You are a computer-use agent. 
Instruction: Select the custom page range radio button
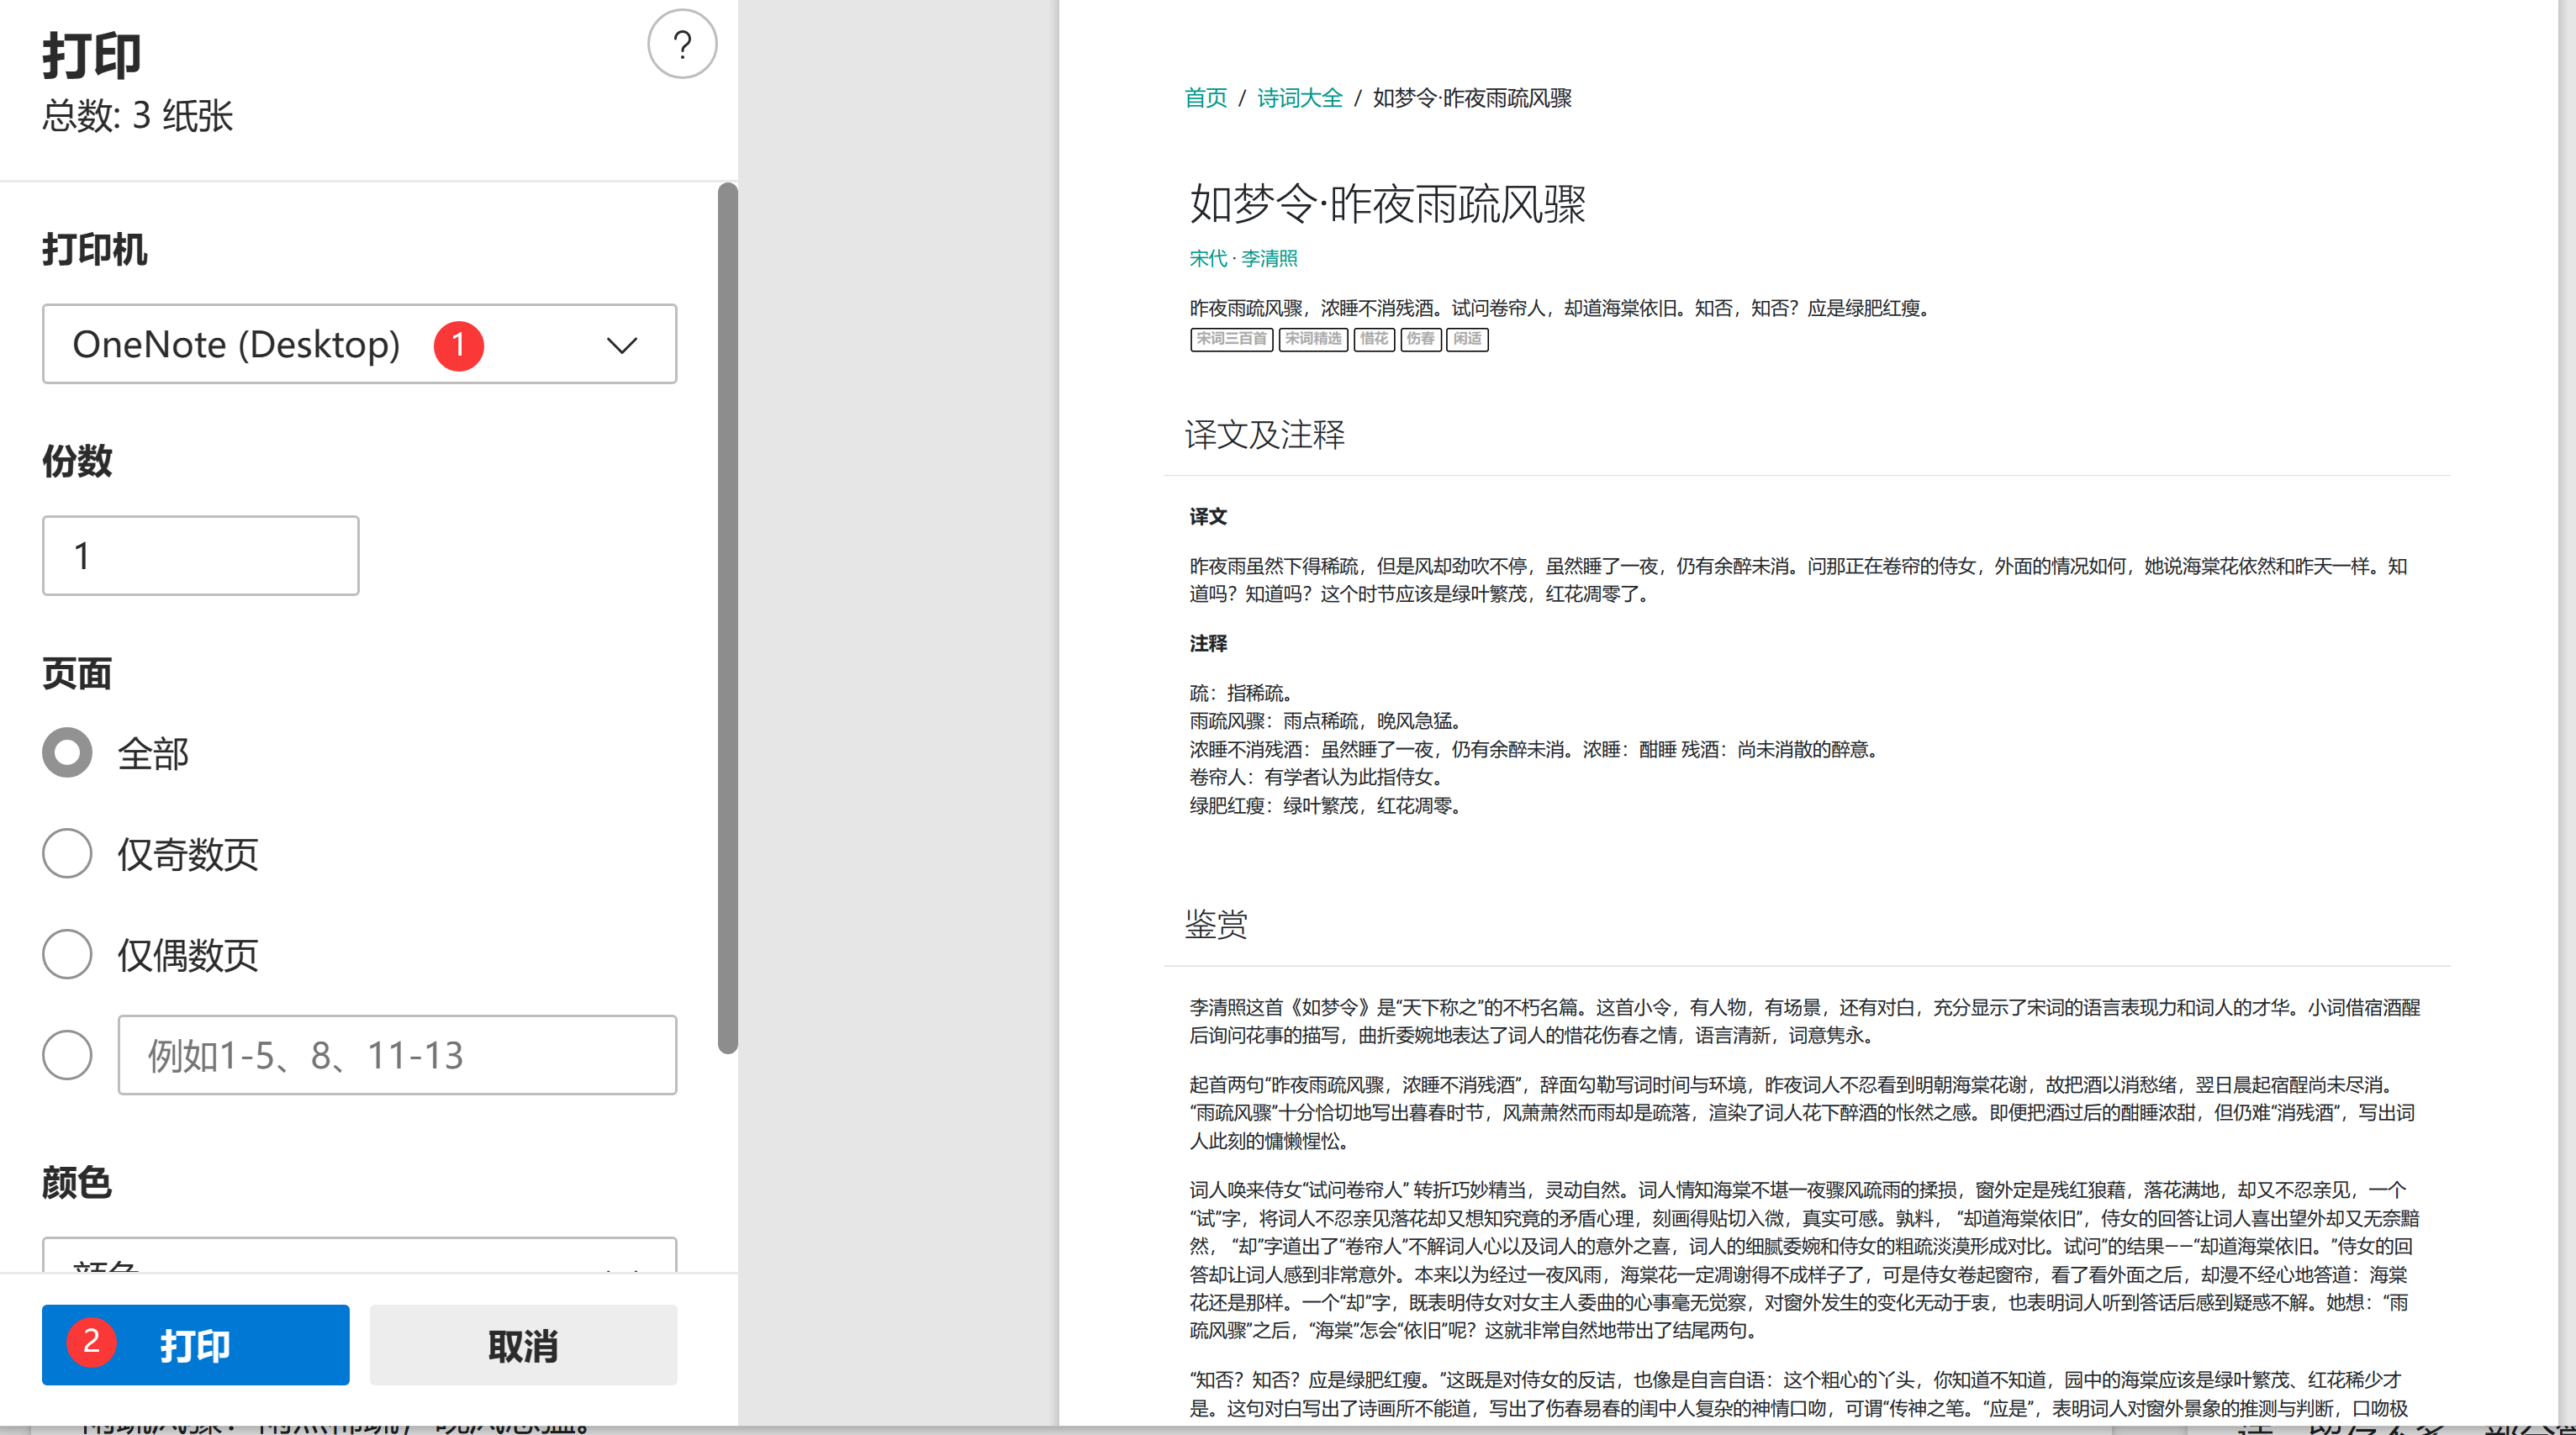67,1055
